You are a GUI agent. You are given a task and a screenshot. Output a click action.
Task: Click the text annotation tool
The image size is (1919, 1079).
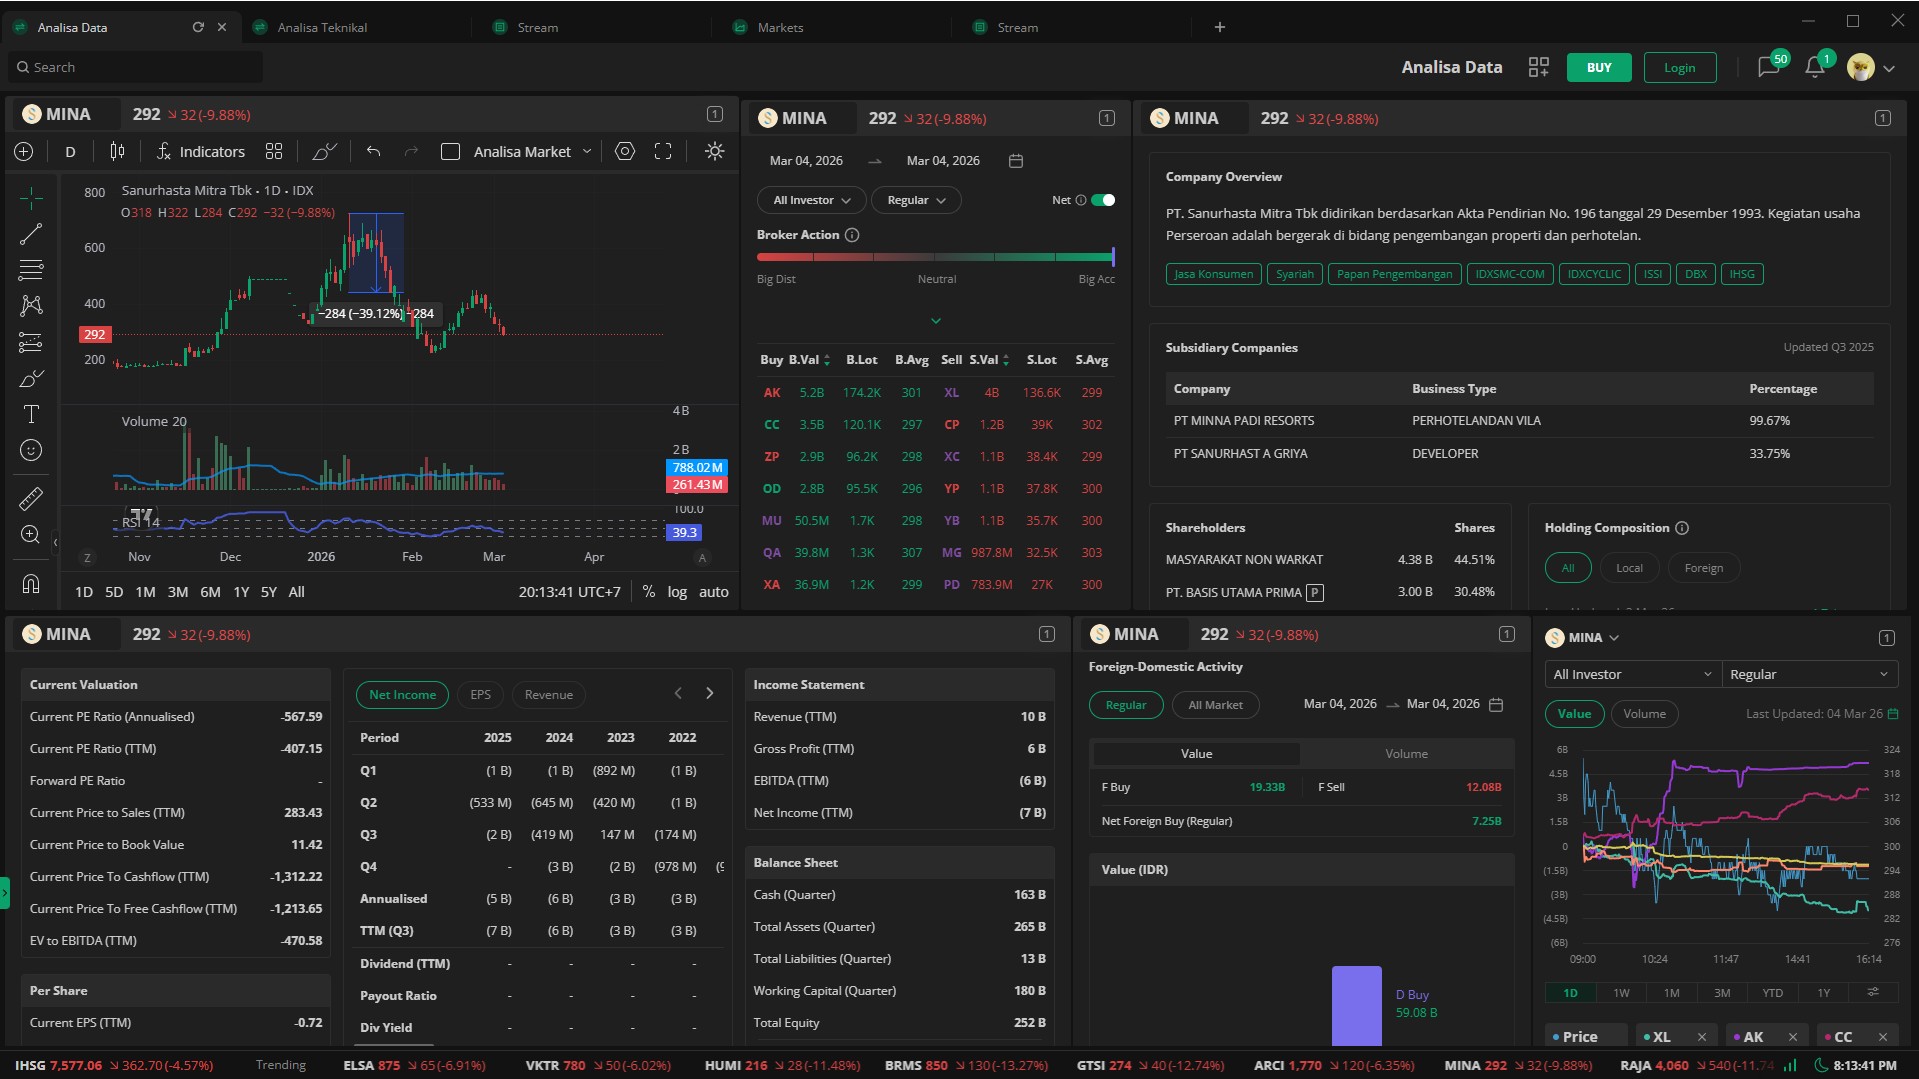coord(31,414)
